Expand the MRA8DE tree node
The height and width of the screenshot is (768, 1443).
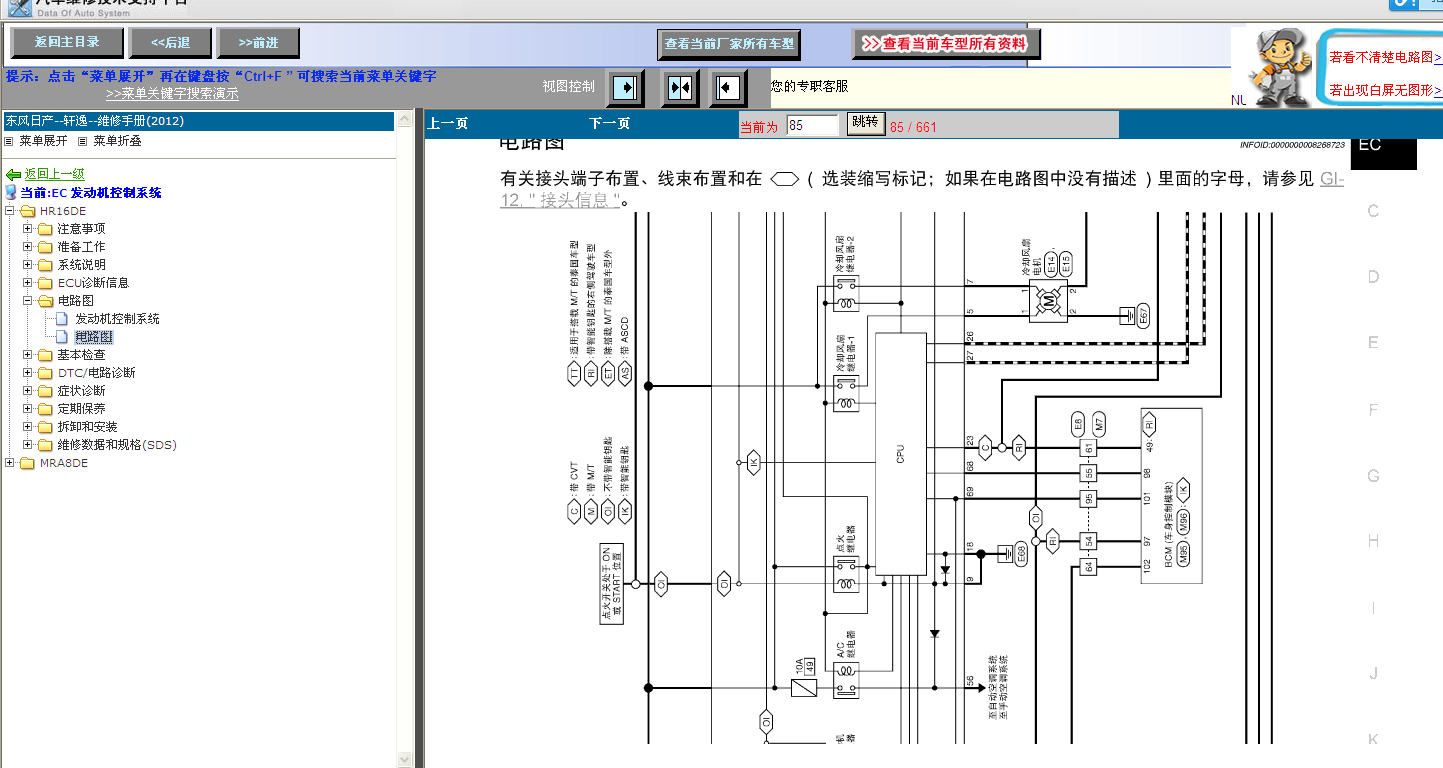[x=10, y=463]
